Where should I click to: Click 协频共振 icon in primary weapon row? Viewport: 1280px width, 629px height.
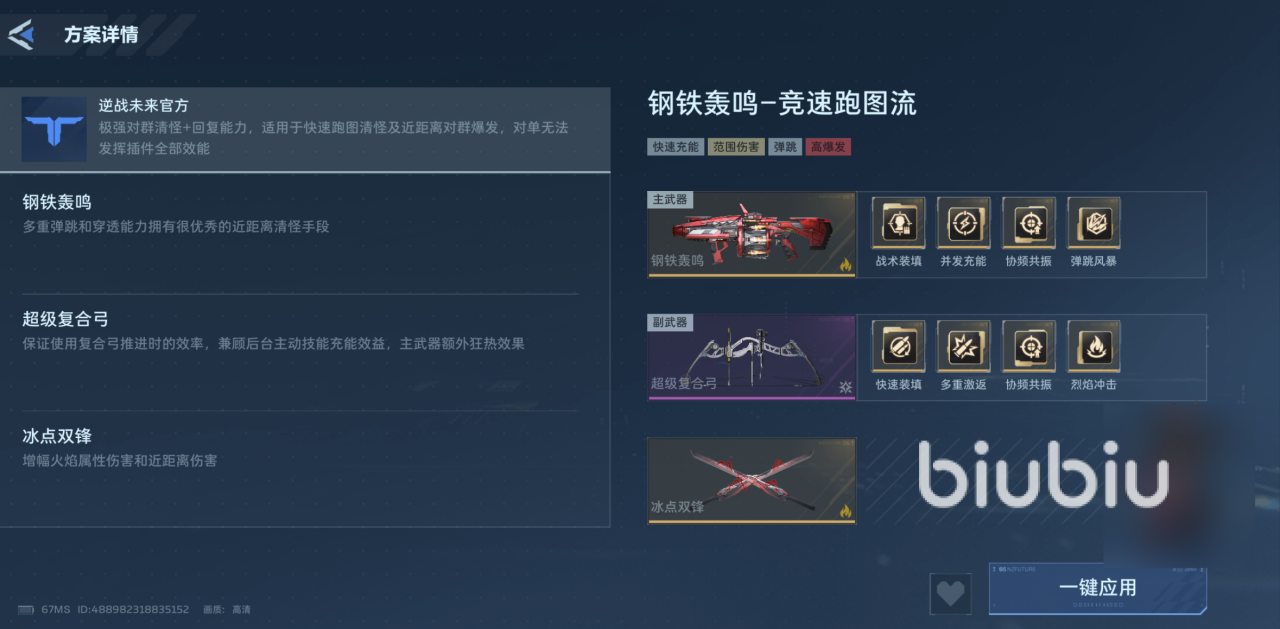pos(1028,223)
